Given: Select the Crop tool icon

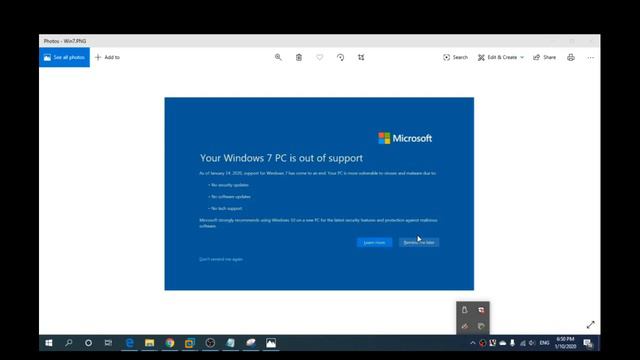Looking at the screenshot, I should tap(361, 58).
